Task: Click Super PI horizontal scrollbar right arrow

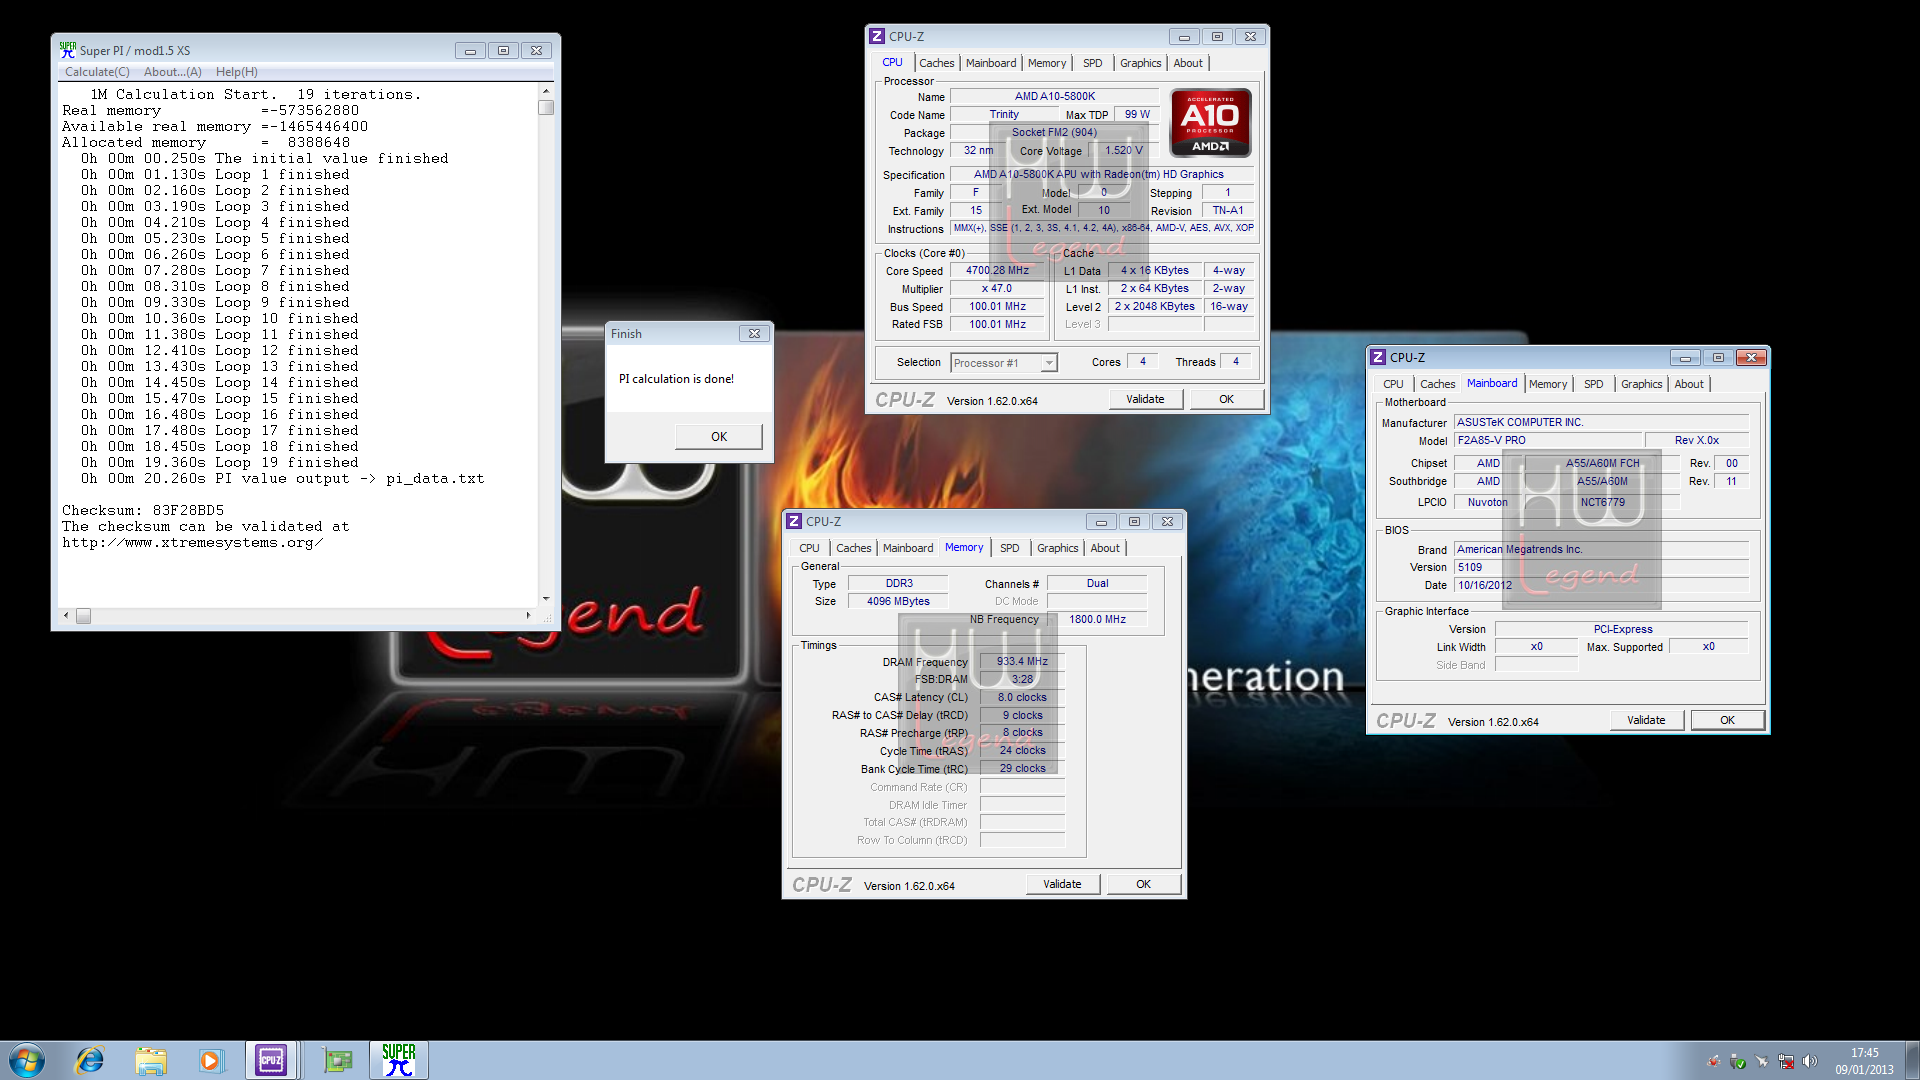Action: click(x=528, y=615)
